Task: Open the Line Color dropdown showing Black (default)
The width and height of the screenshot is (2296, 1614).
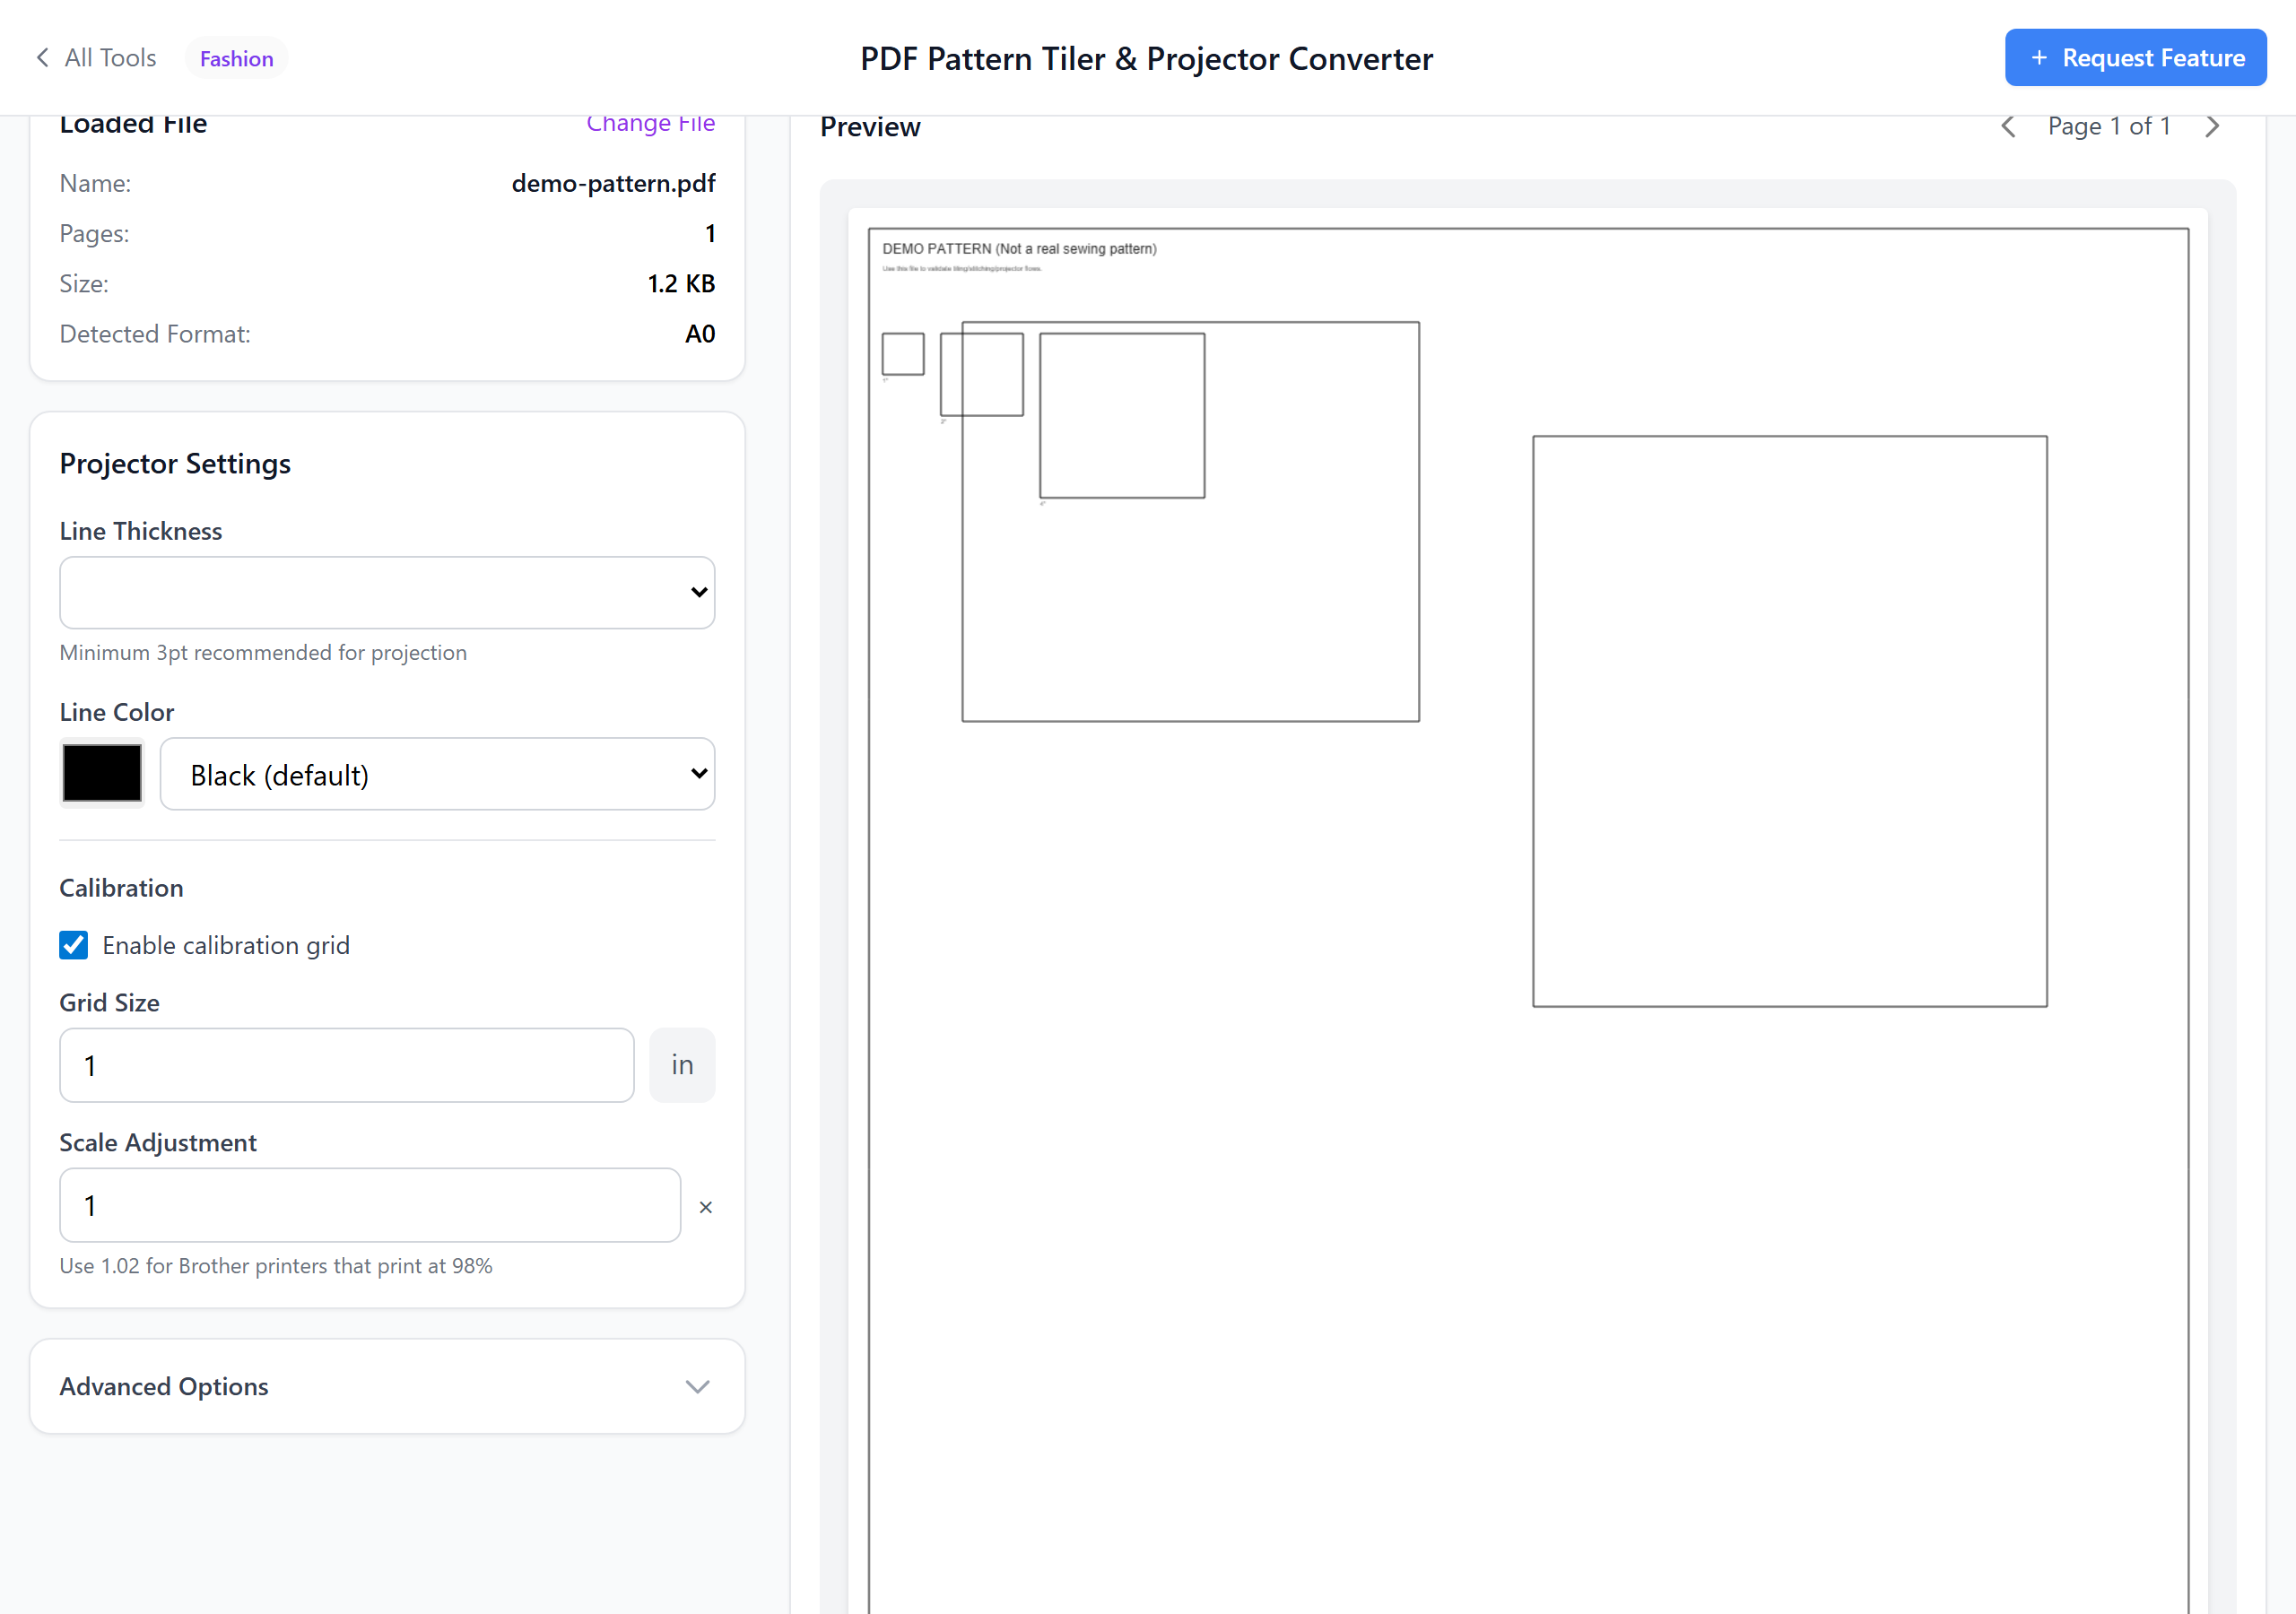Action: tap(437, 773)
